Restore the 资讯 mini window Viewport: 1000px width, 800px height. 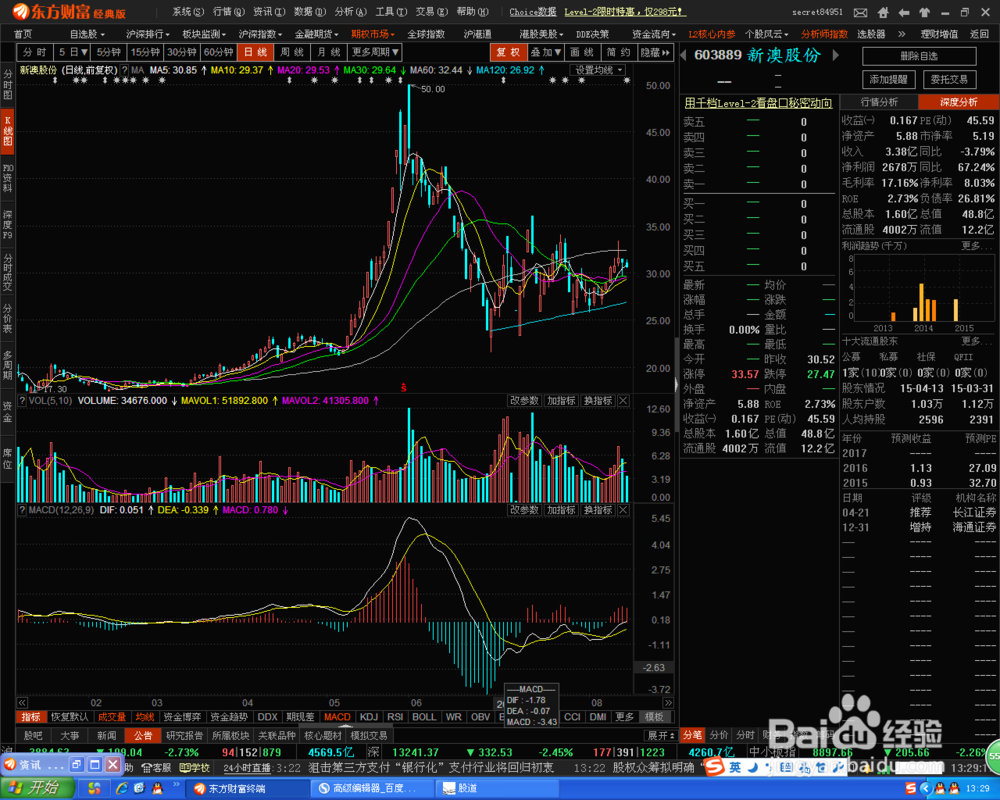click(x=77, y=764)
